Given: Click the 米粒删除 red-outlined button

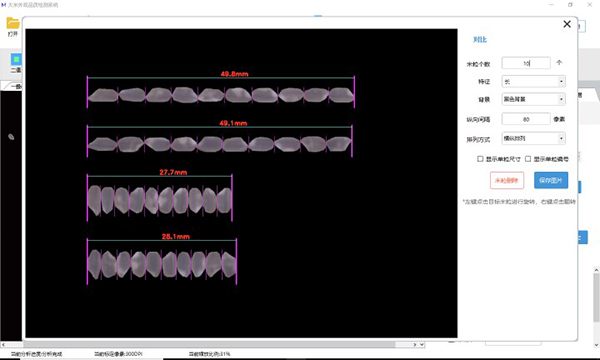Looking at the screenshot, I should point(507,180).
